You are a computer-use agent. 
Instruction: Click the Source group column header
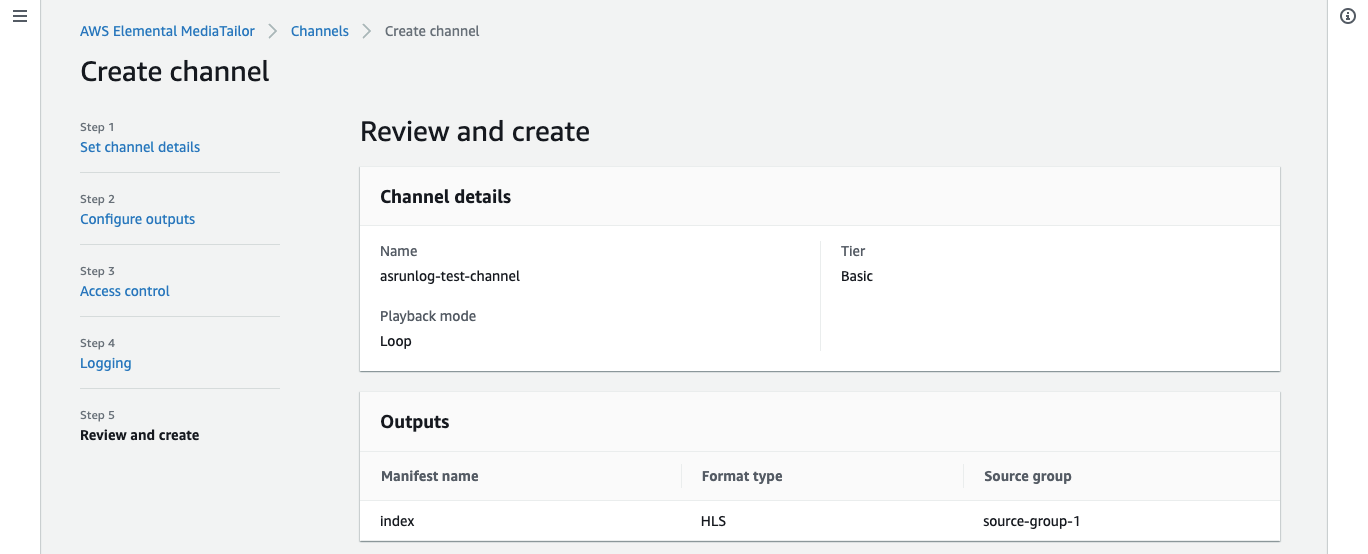[x=1028, y=476]
